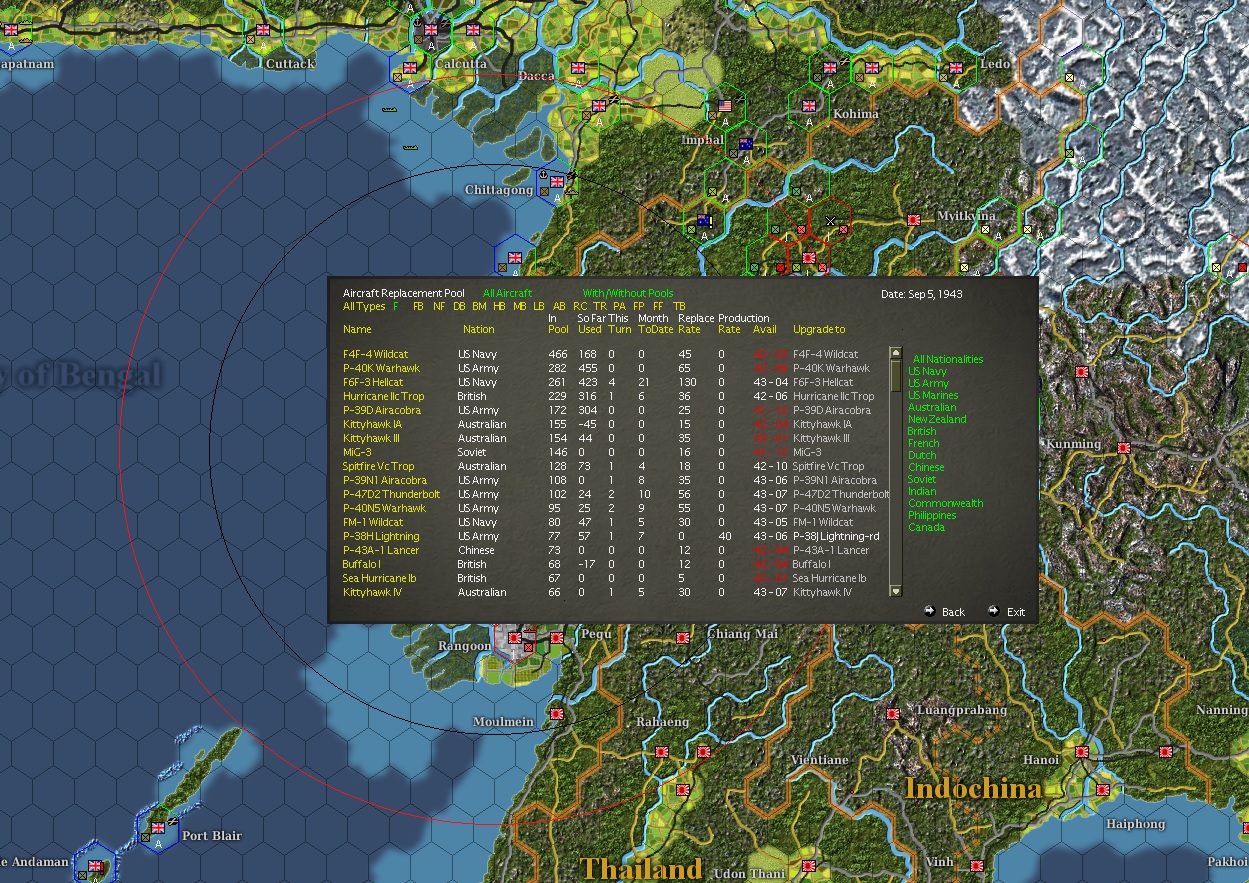Viewport: 1249px width, 883px height.
Task: Click the nationality list scroll-down arrow
Action: point(895,591)
